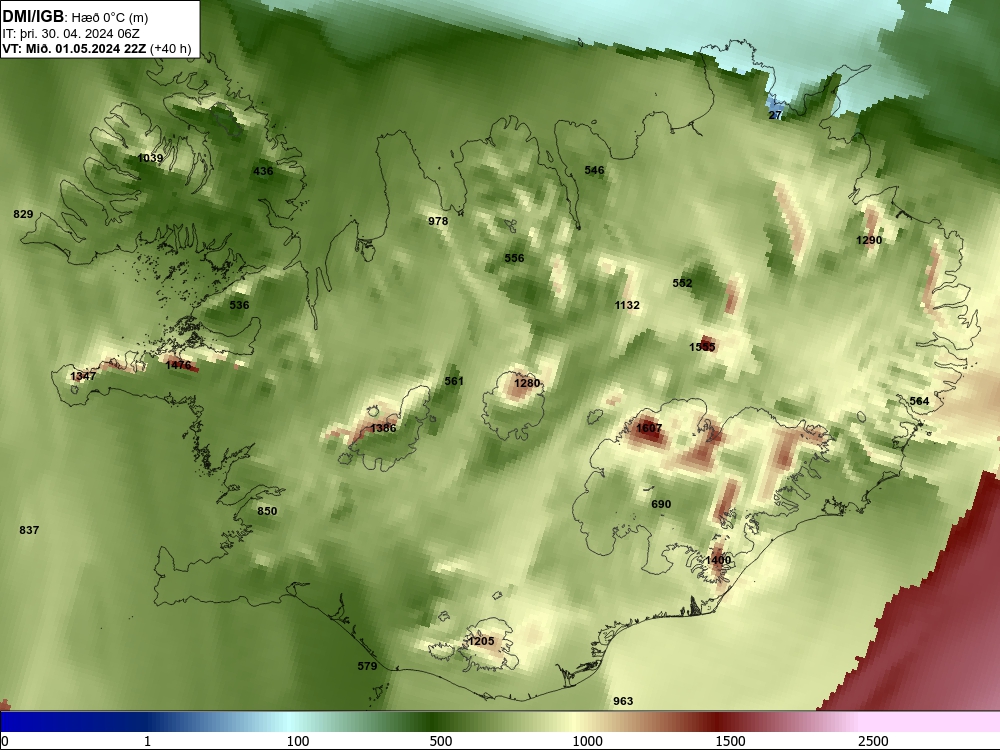The height and width of the screenshot is (750, 1000).
Task: Click the 'IT: þri. 30. 04. 2024 06Z' line
Action: pos(71,34)
